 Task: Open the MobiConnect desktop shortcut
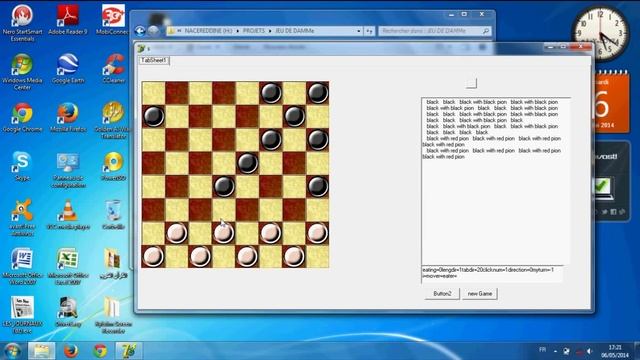pos(113,20)
